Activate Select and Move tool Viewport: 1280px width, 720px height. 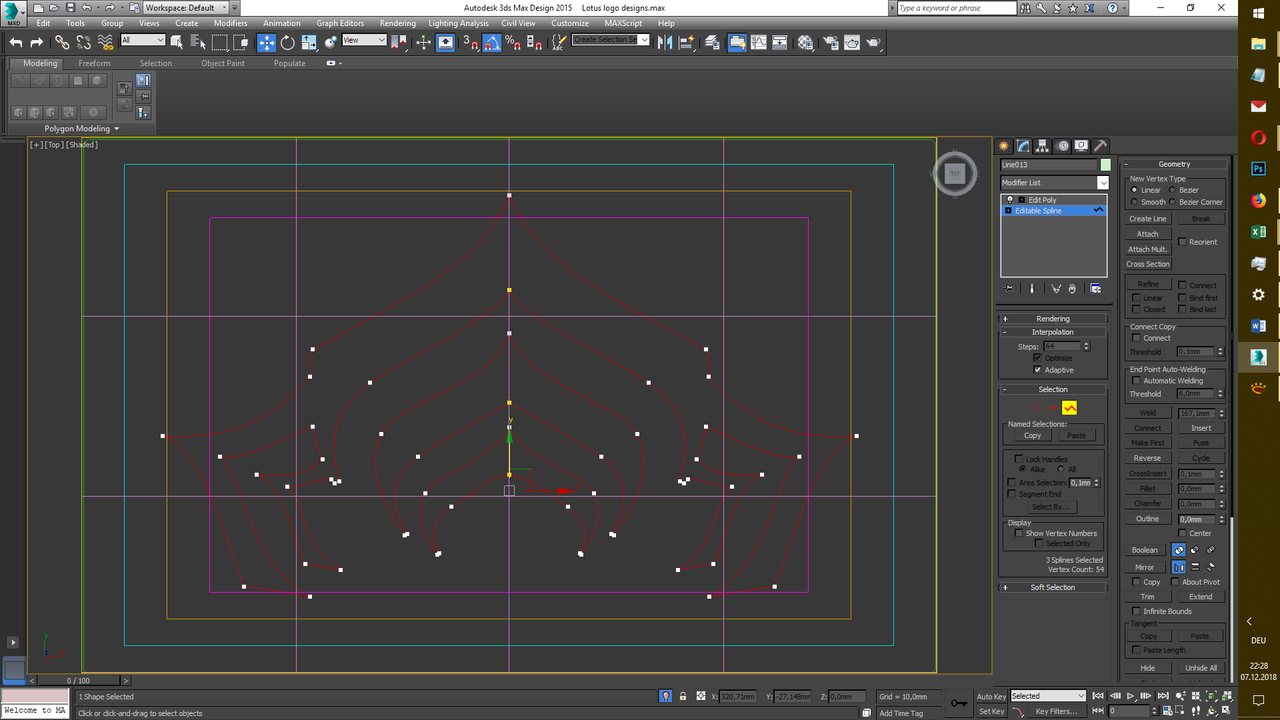[x=266, y=42]
